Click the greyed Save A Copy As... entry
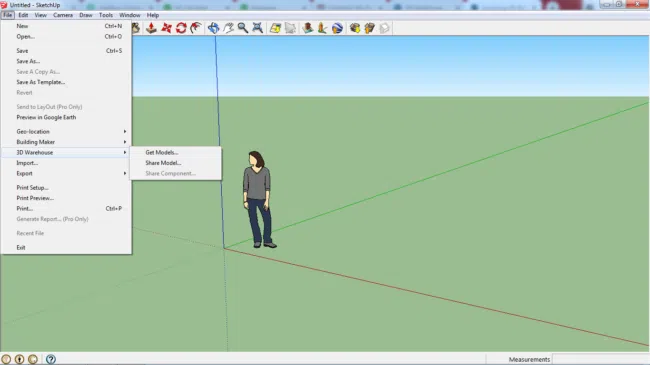The image size is (650, 365). tap(66, 72)
